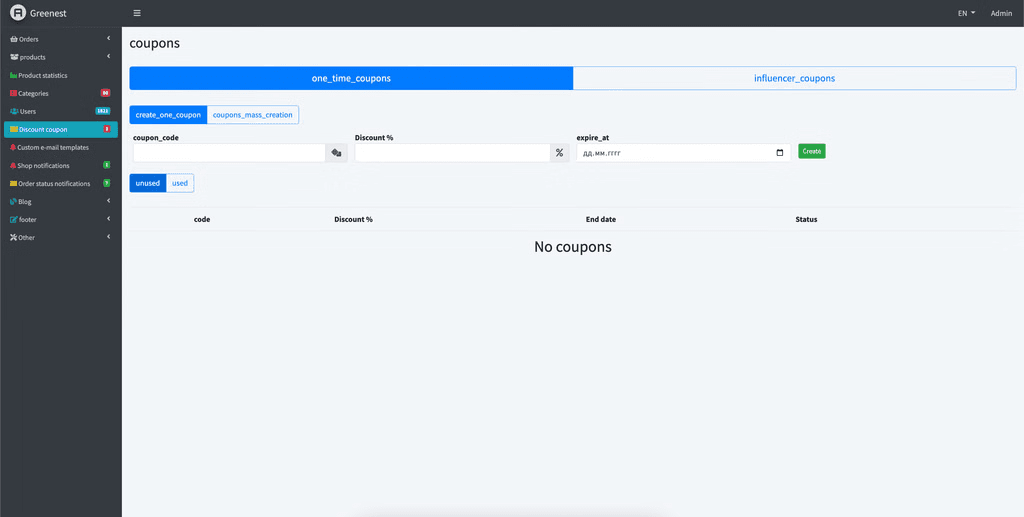The width and height of the screenshot is (1024, 517).
Task: Click the code column header
Action: pos(202,219)
